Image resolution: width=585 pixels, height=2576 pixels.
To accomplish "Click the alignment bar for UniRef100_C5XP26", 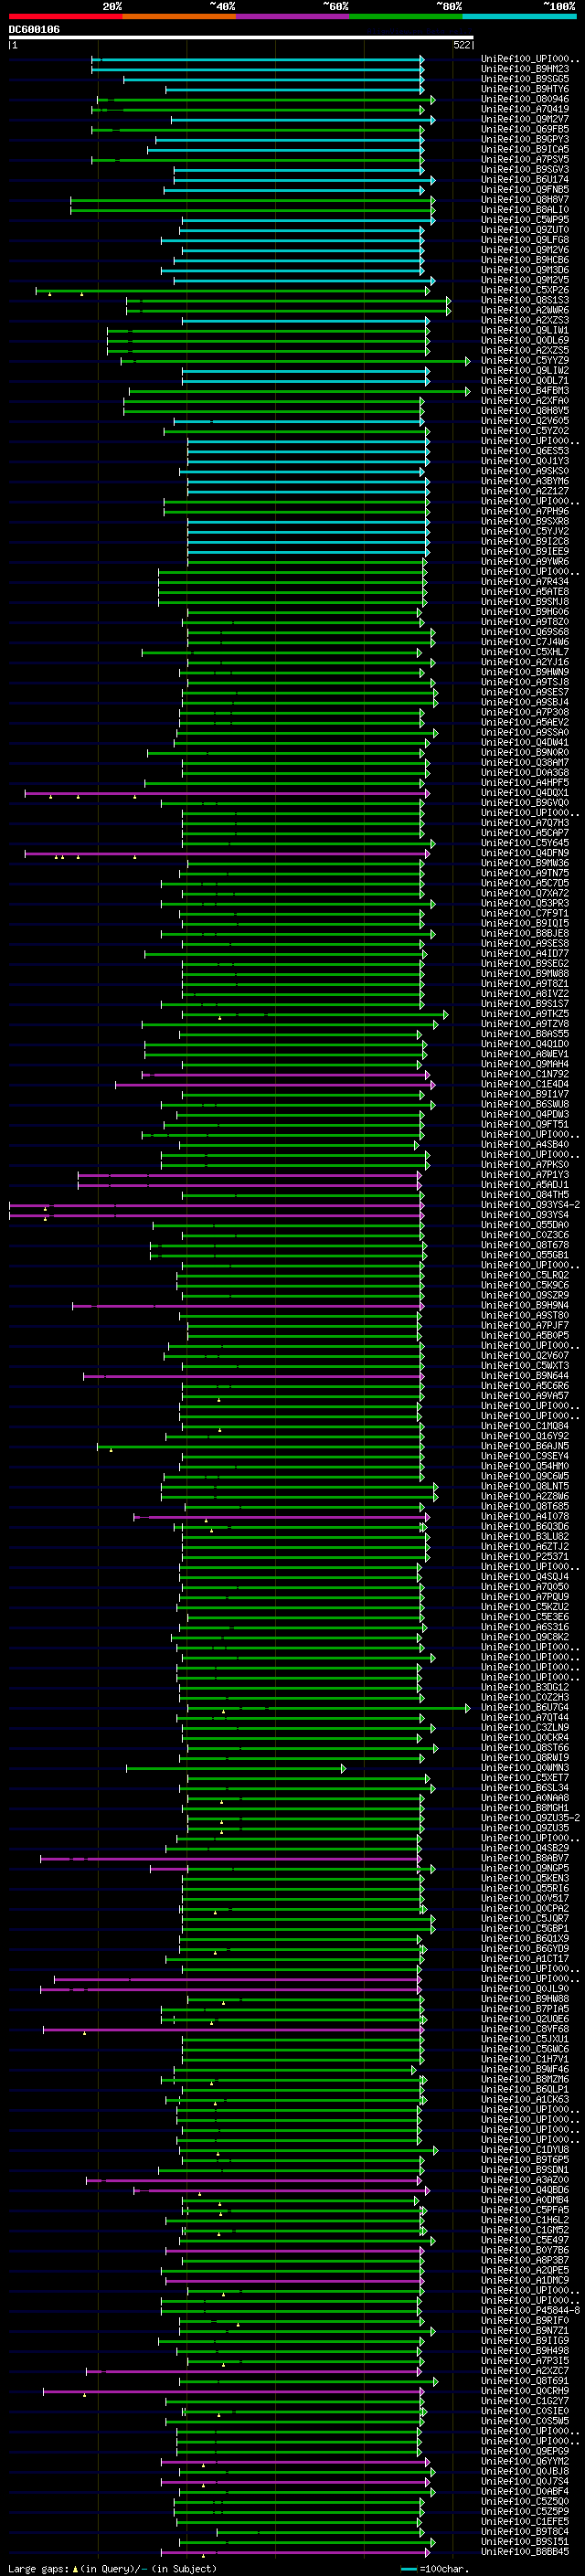I will point(233,291).
